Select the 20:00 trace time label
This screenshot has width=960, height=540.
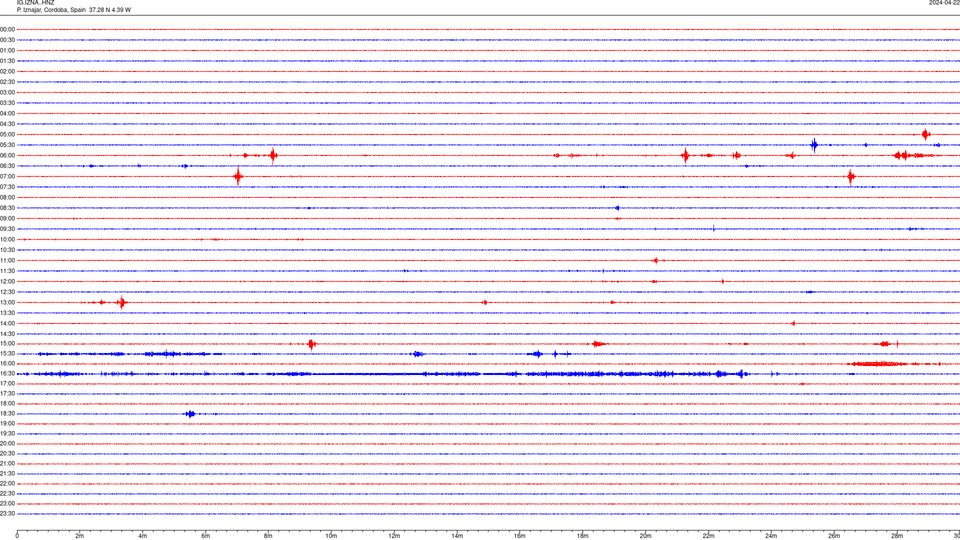click(7, 444)
